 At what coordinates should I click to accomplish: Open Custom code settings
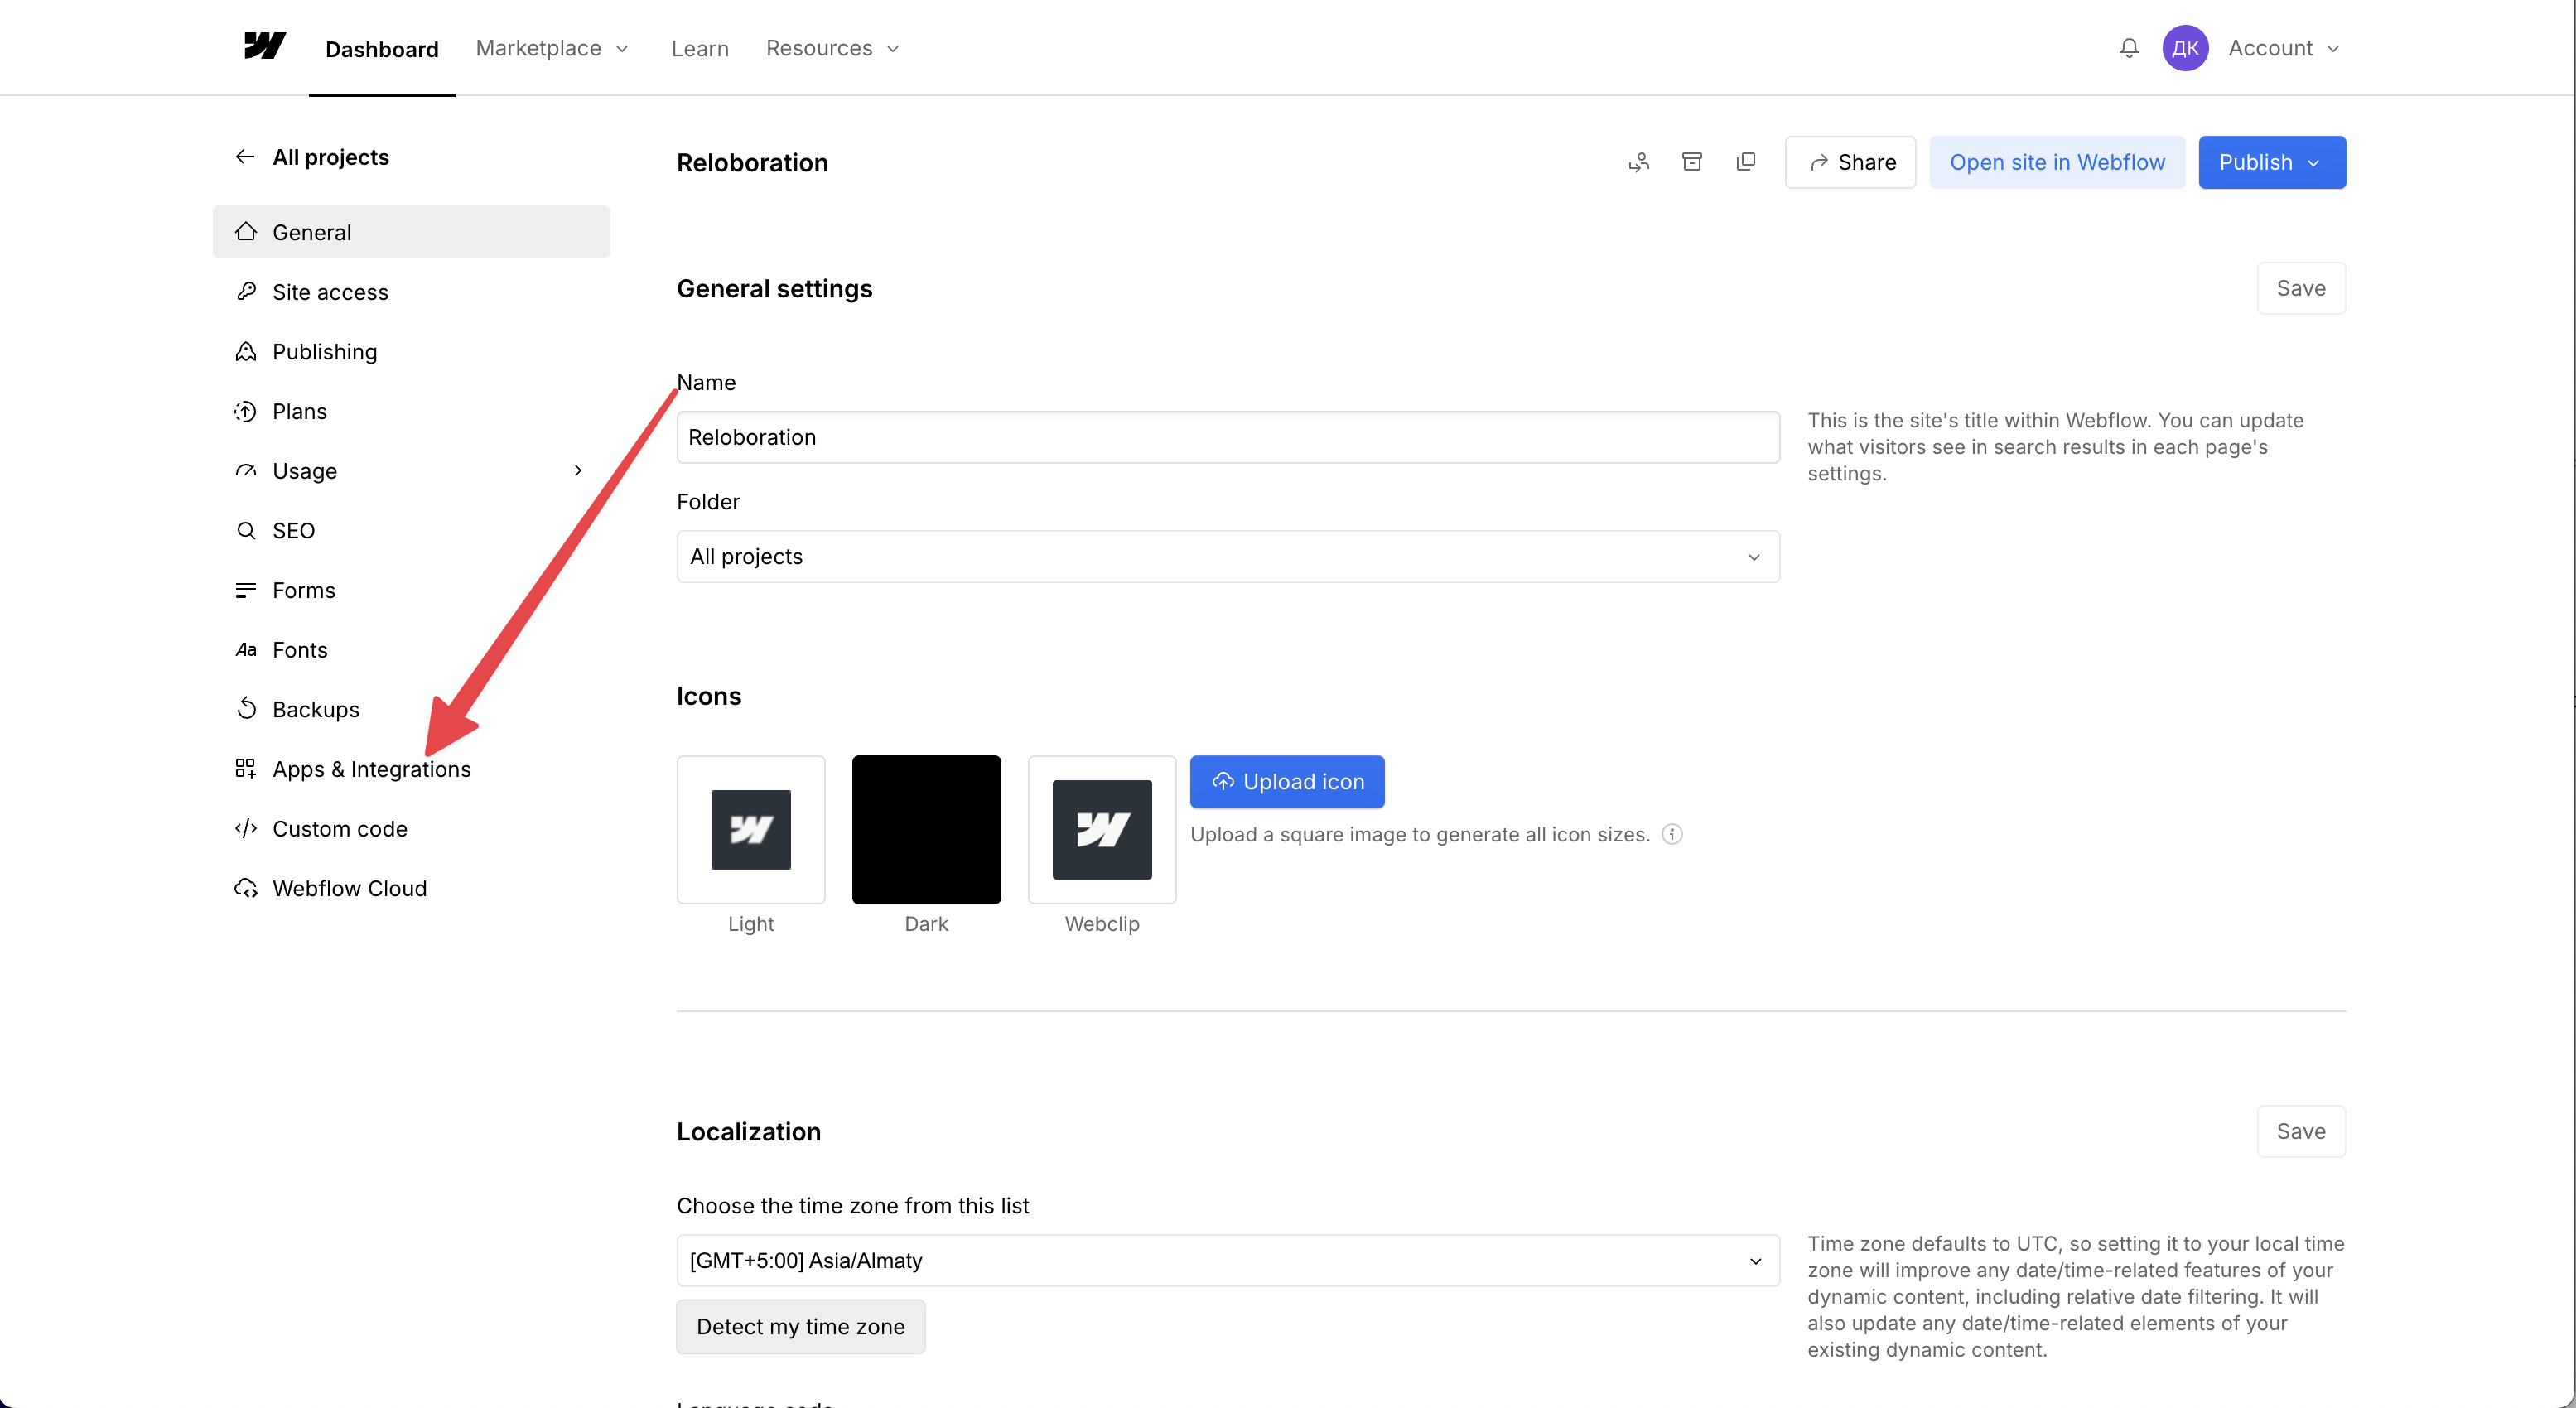click(411, 828)
